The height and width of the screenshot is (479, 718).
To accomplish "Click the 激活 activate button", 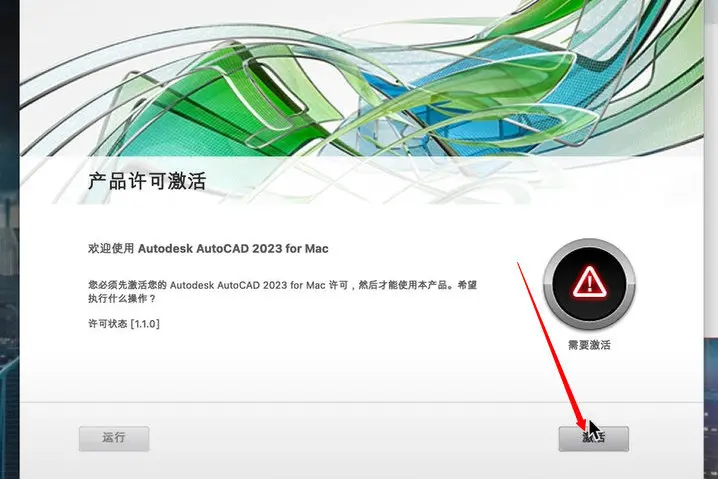I will [593, 439].
